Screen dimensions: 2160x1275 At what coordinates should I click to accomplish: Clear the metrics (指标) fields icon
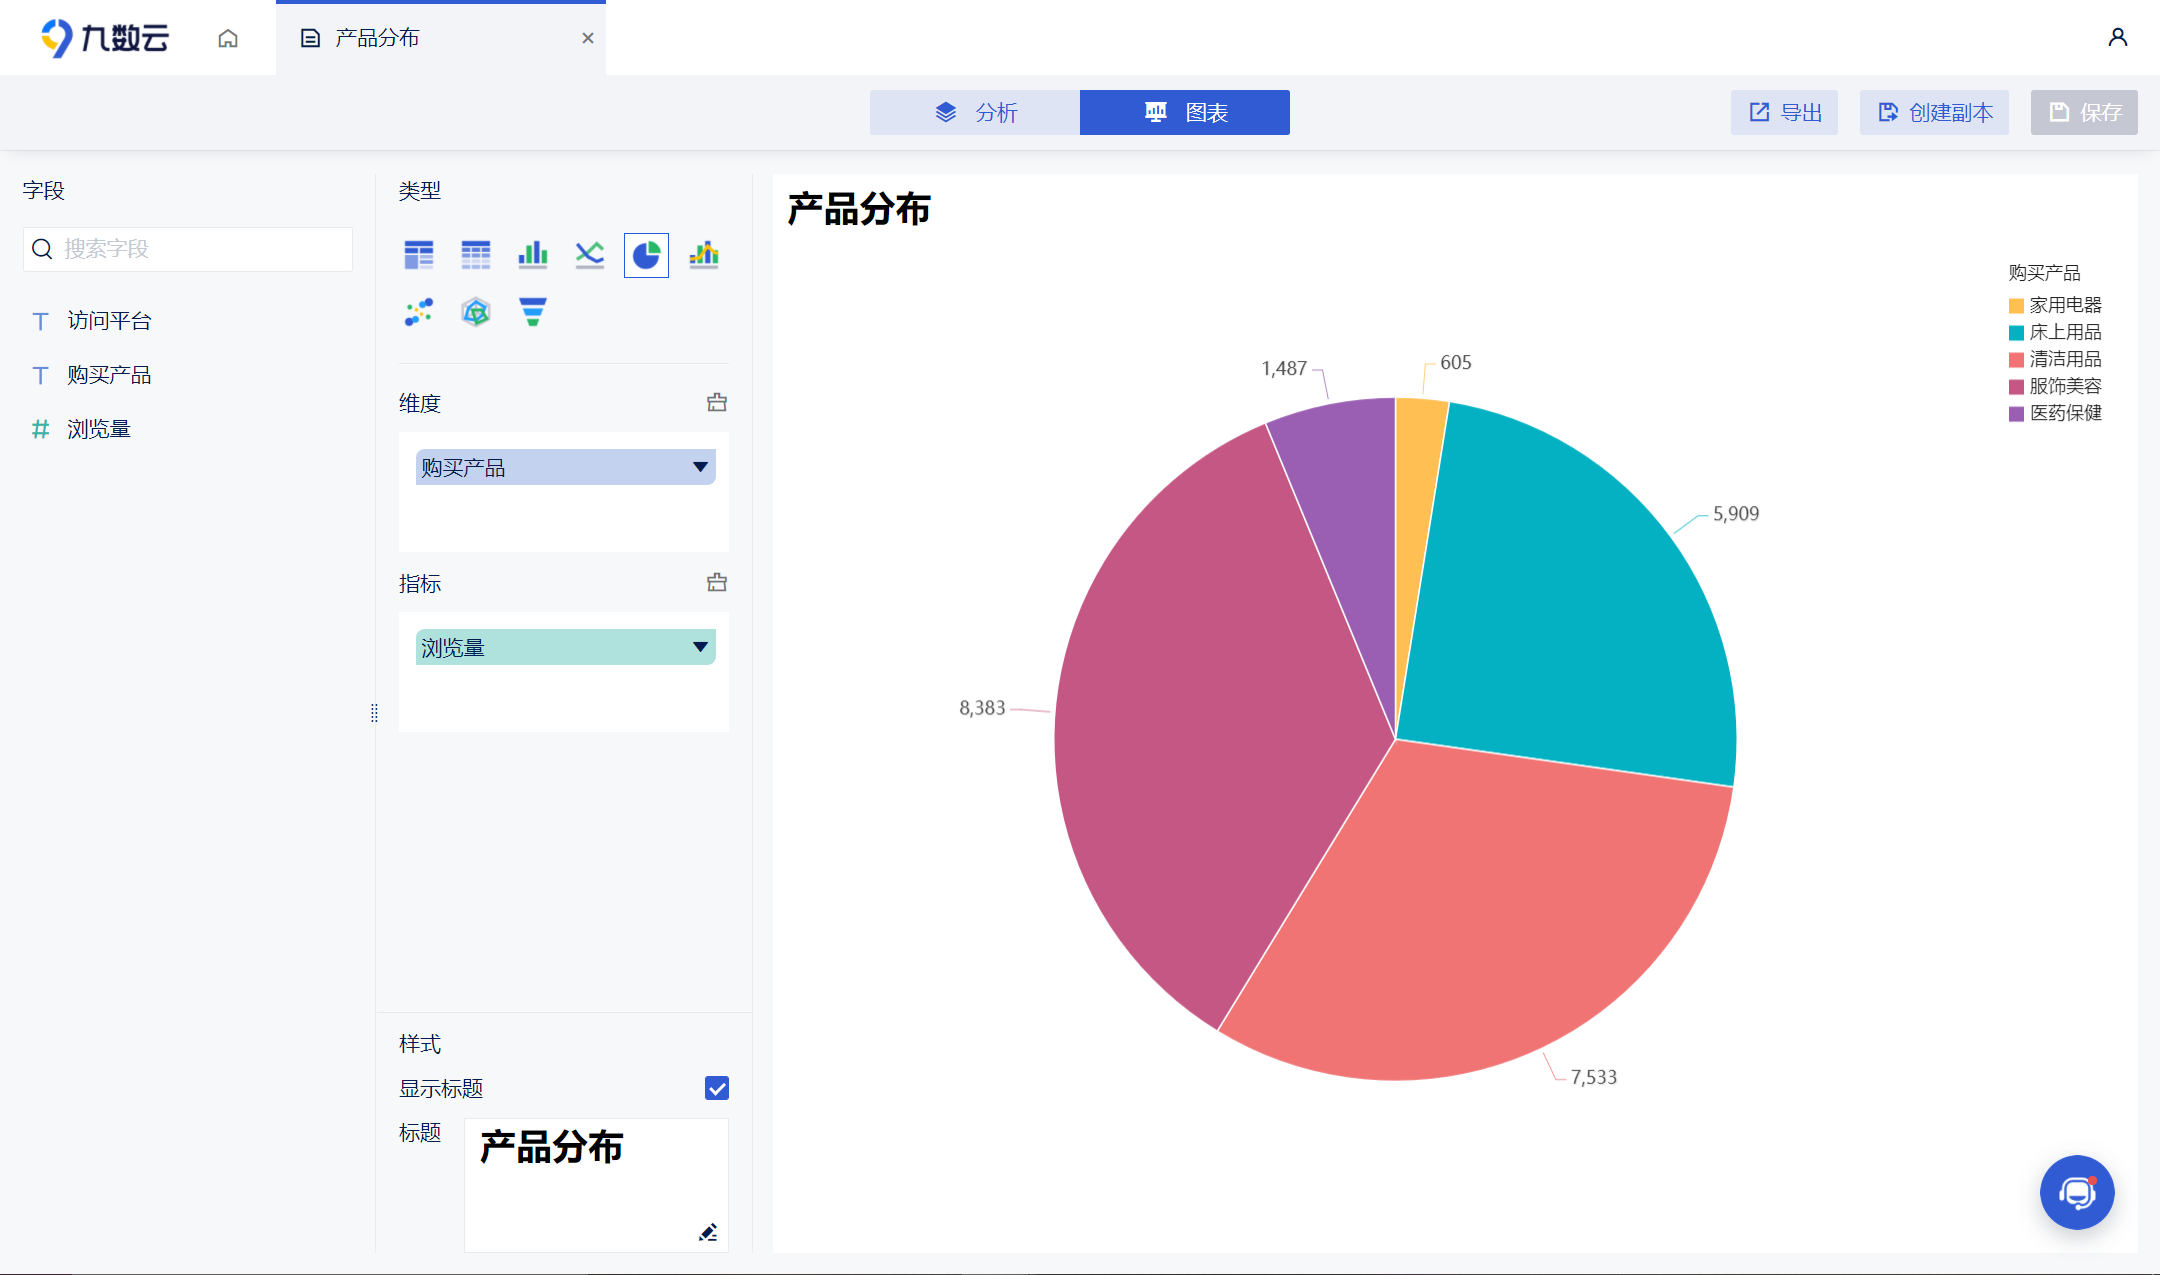click(717, 583)
